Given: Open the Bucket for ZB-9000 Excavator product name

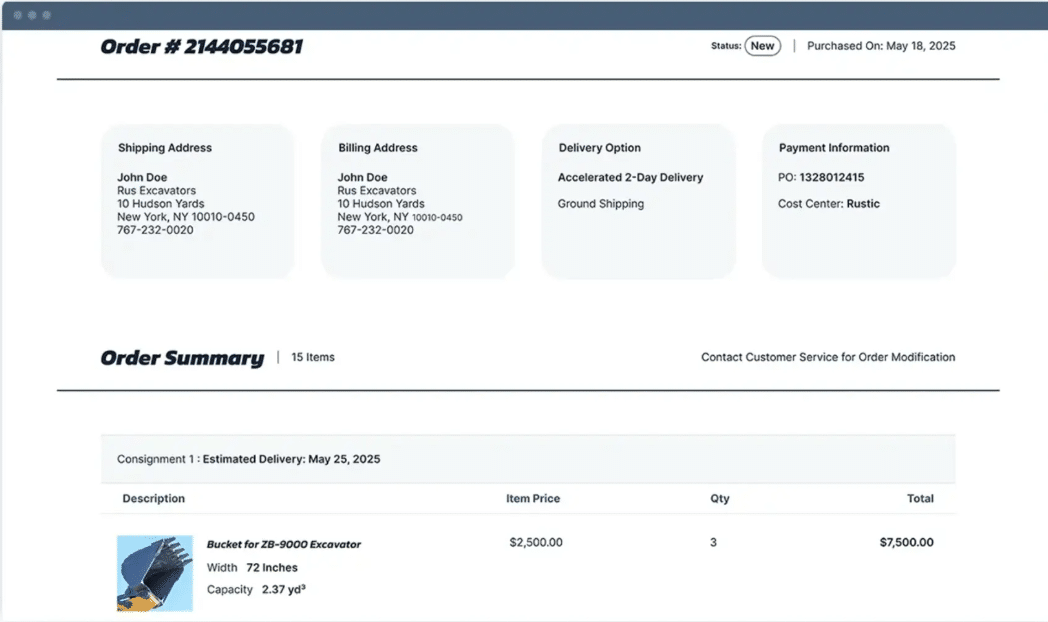Looking at the screenshot, I should tap(283, 545).
